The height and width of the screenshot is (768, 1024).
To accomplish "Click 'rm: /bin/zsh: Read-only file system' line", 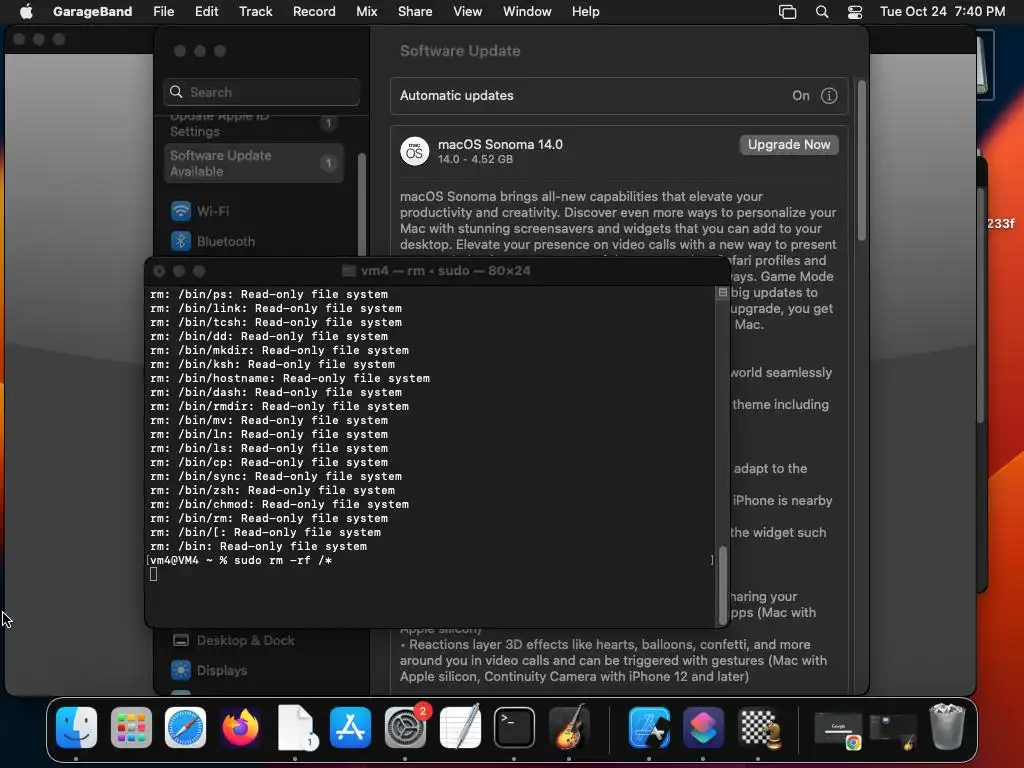I will [x=272, y=490].
